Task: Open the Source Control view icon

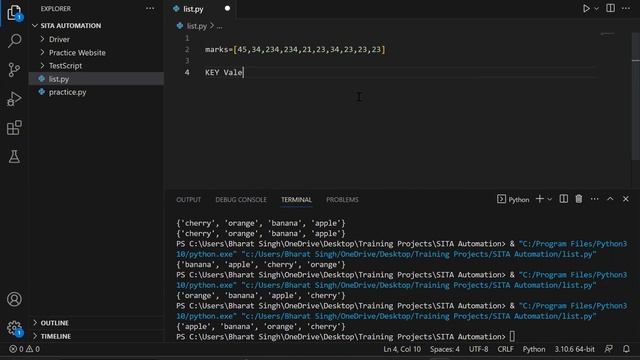Action: click(14, 69)
